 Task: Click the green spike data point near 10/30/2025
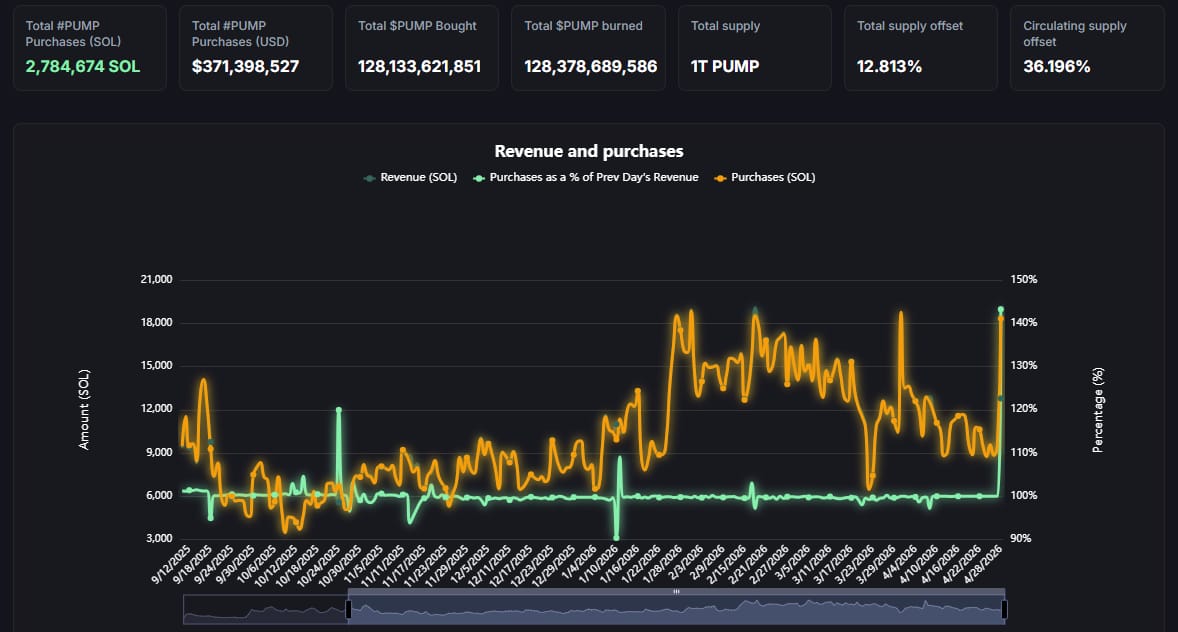click(339, 410)
